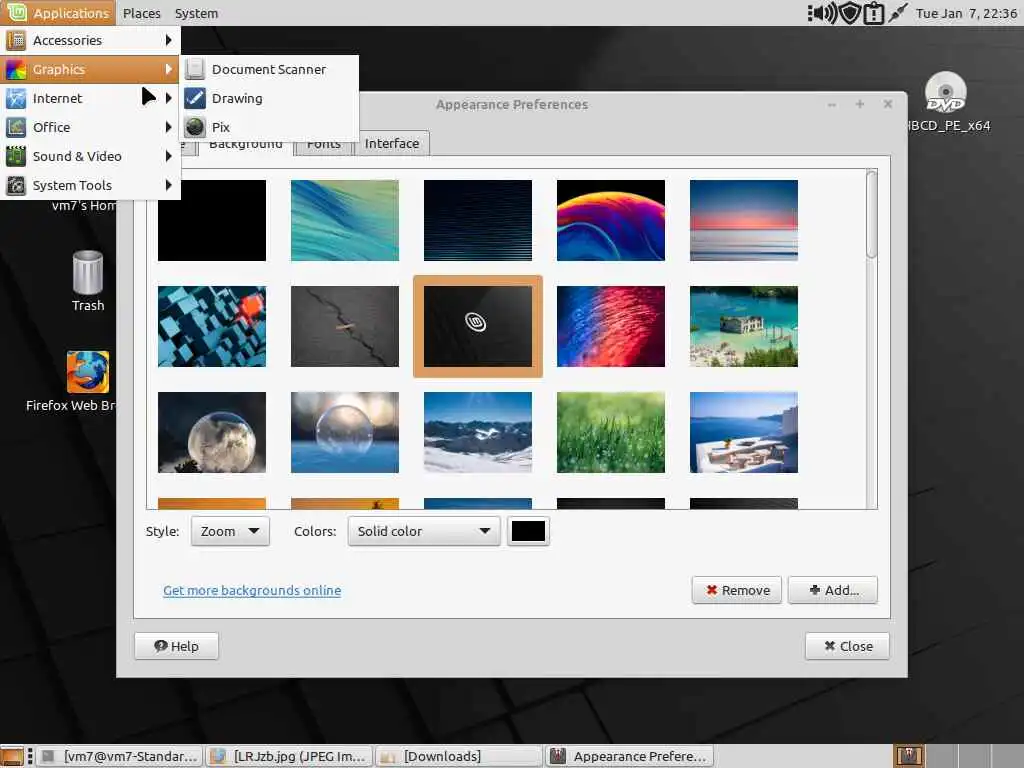Click the Office chart icon
The height and width of the screenshot is (768, 1024).
(16, 127)
